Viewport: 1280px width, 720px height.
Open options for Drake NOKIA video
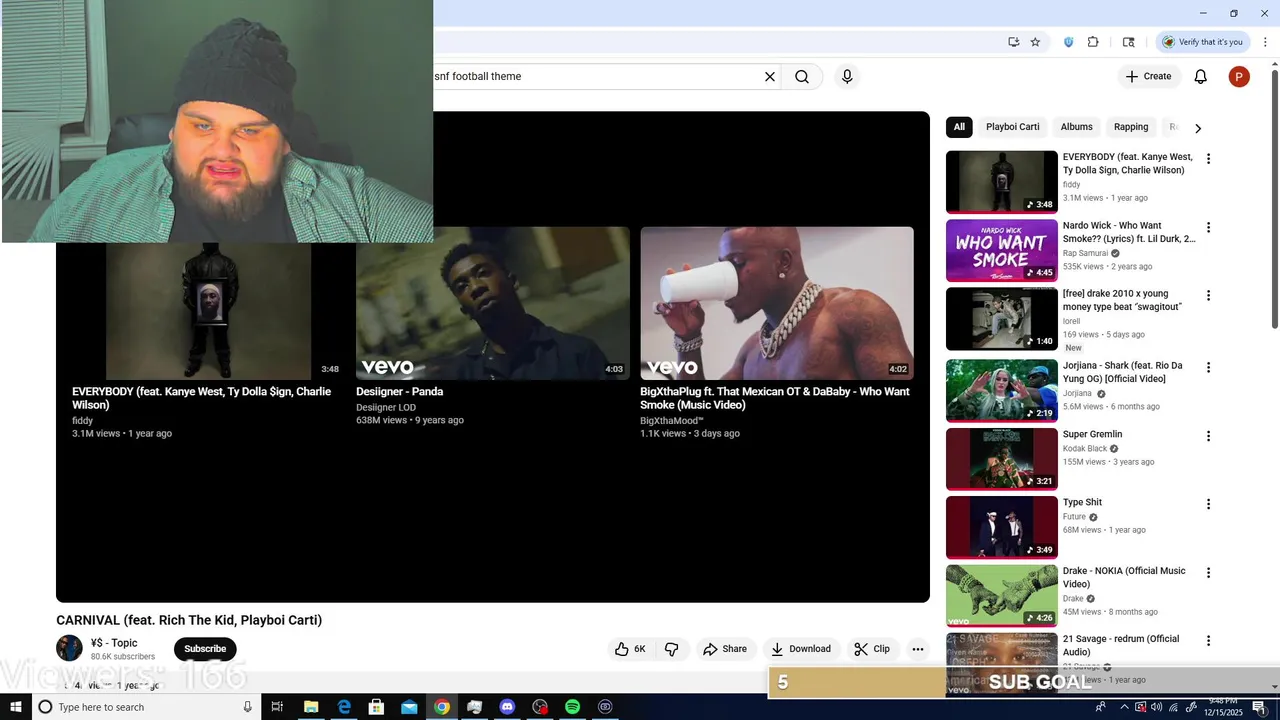coord(1208,573)
